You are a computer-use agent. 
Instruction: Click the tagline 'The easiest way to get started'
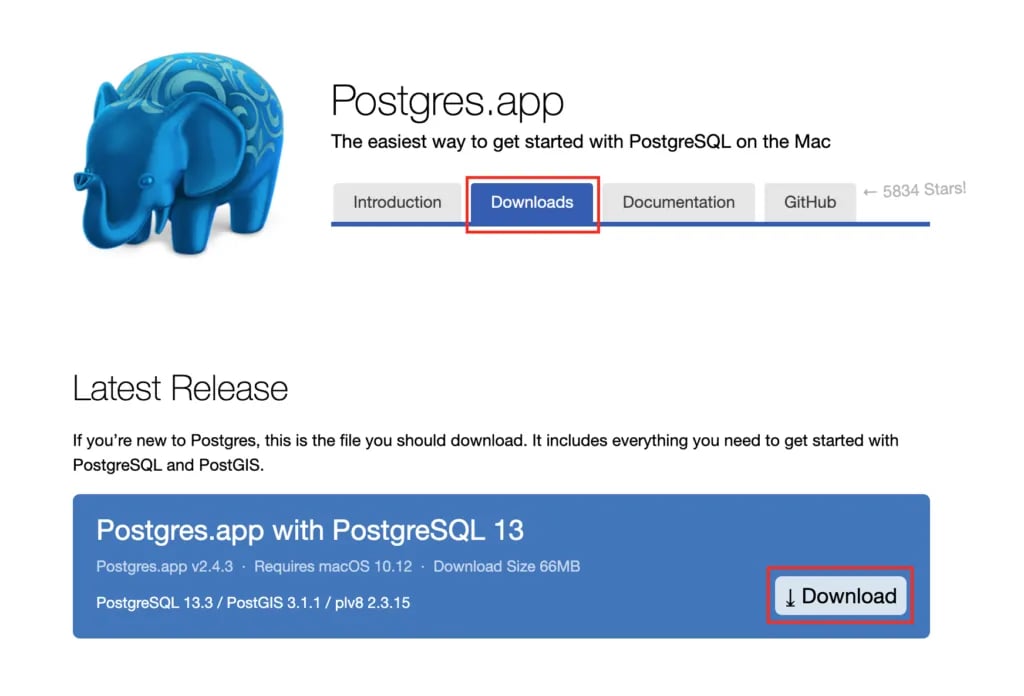[x=581, y=142]
